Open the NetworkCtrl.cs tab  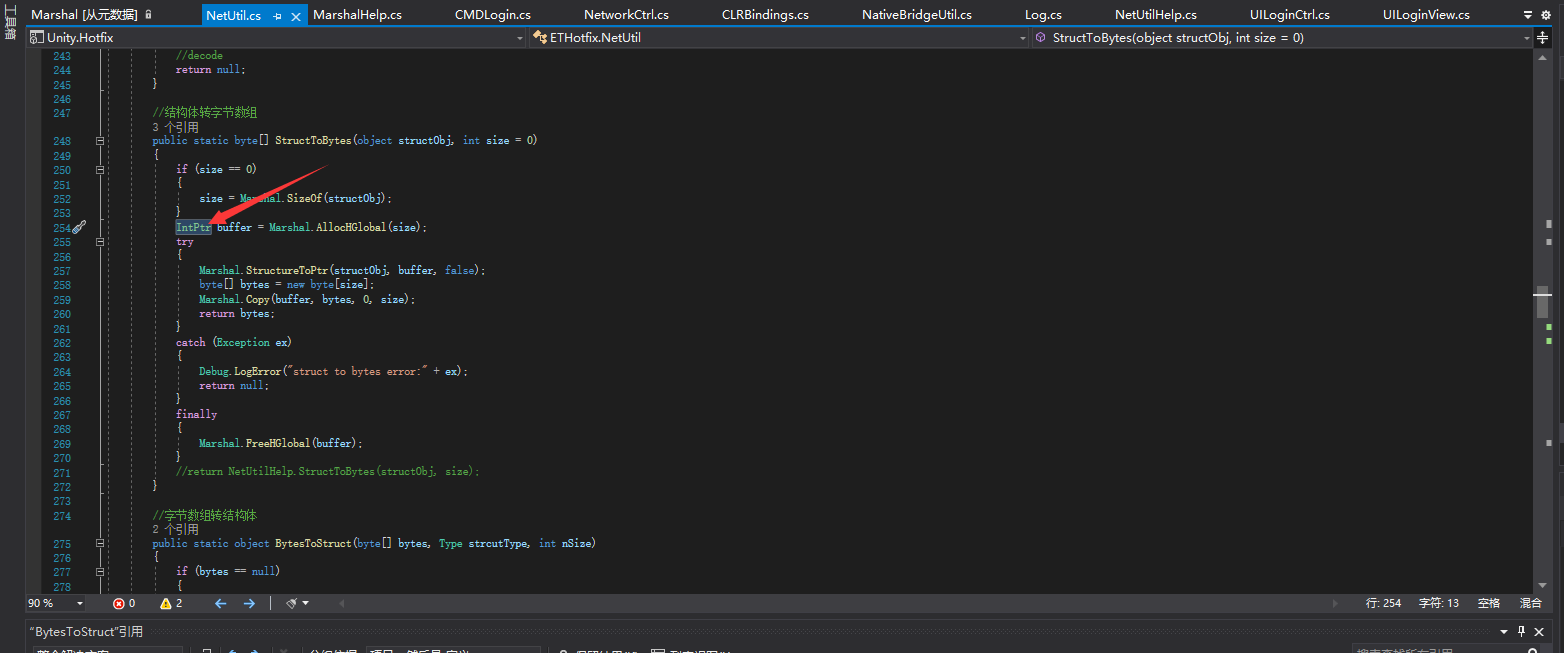pyautogui.click(x=626, y=14)
